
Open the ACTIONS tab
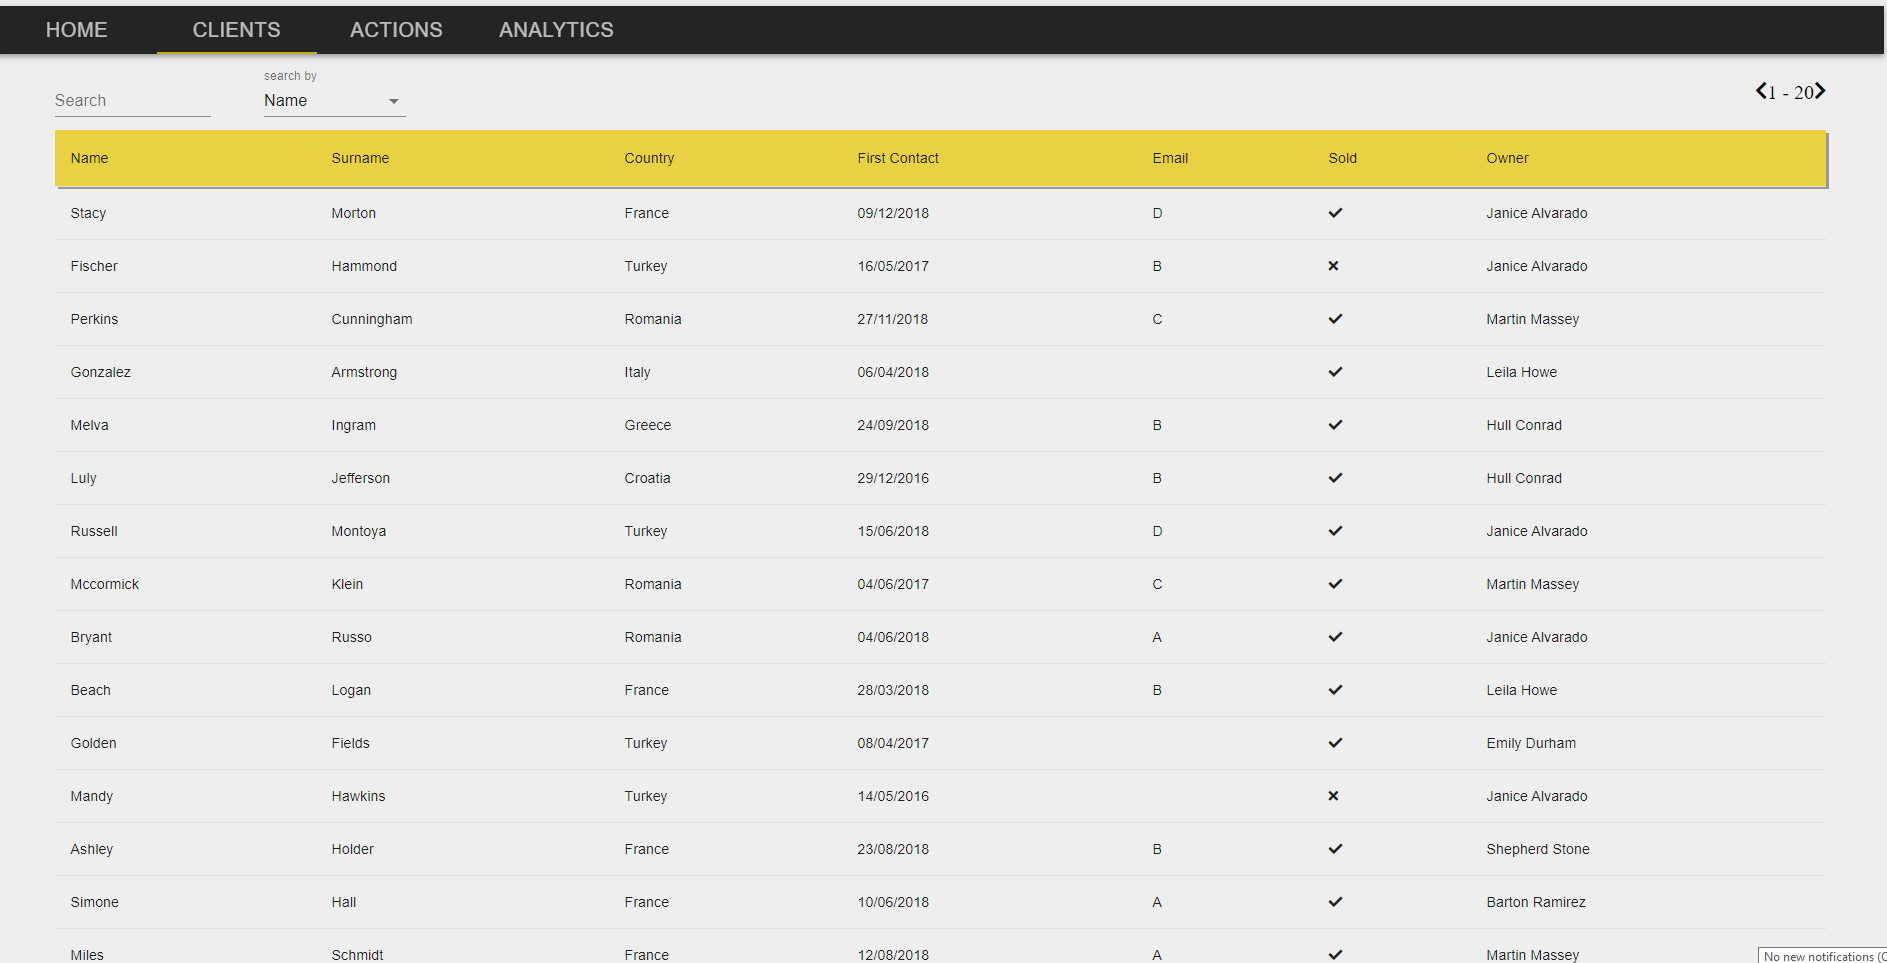point(396,29)
